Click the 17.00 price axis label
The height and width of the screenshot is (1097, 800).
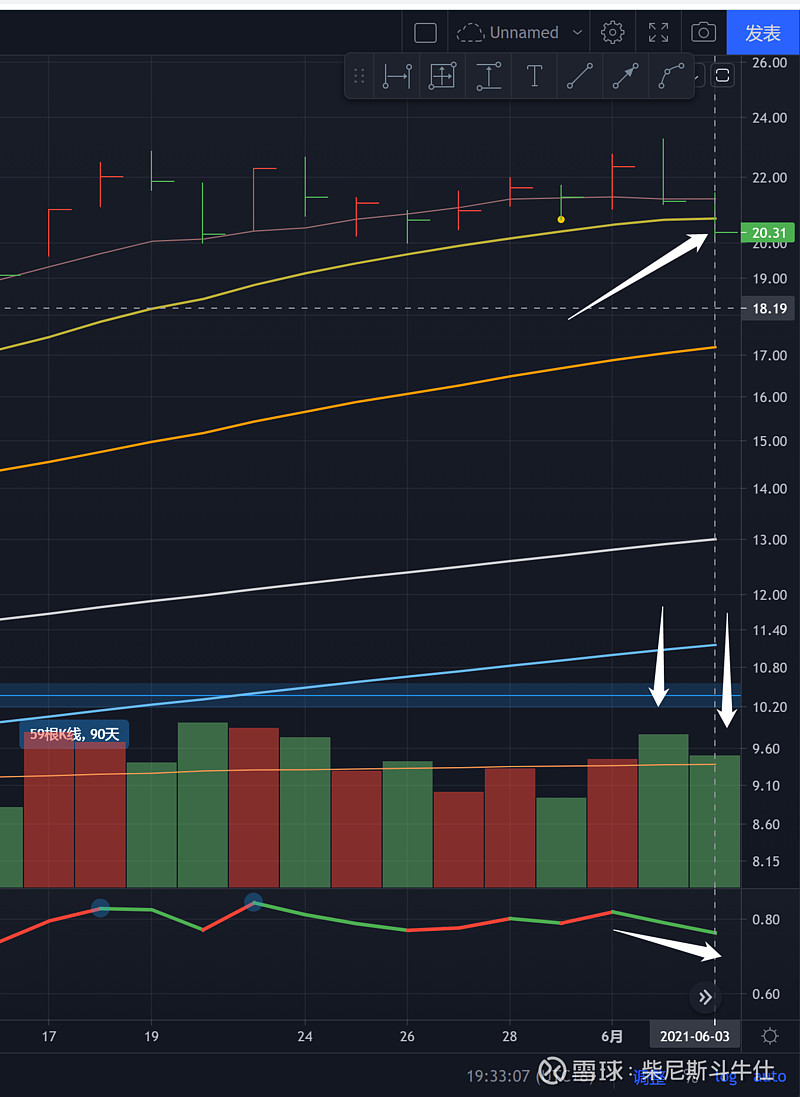point(769,355)
